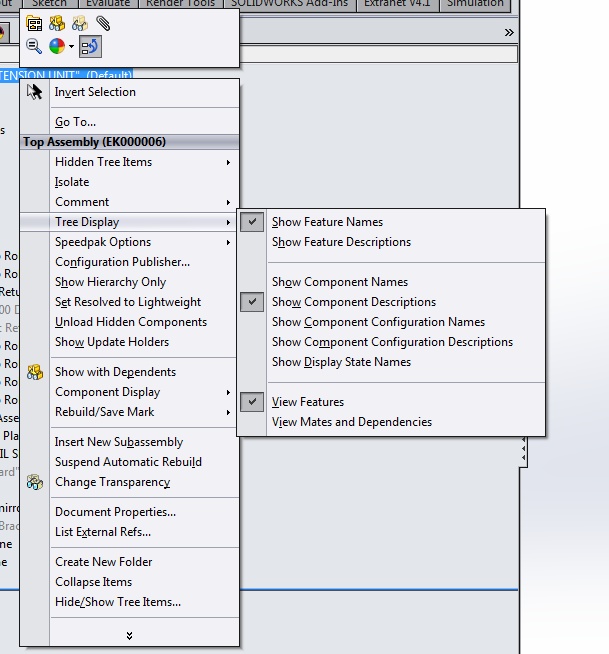609x654 pixels.
Task: Uncheck Show Feature Names
Action: 391,222
